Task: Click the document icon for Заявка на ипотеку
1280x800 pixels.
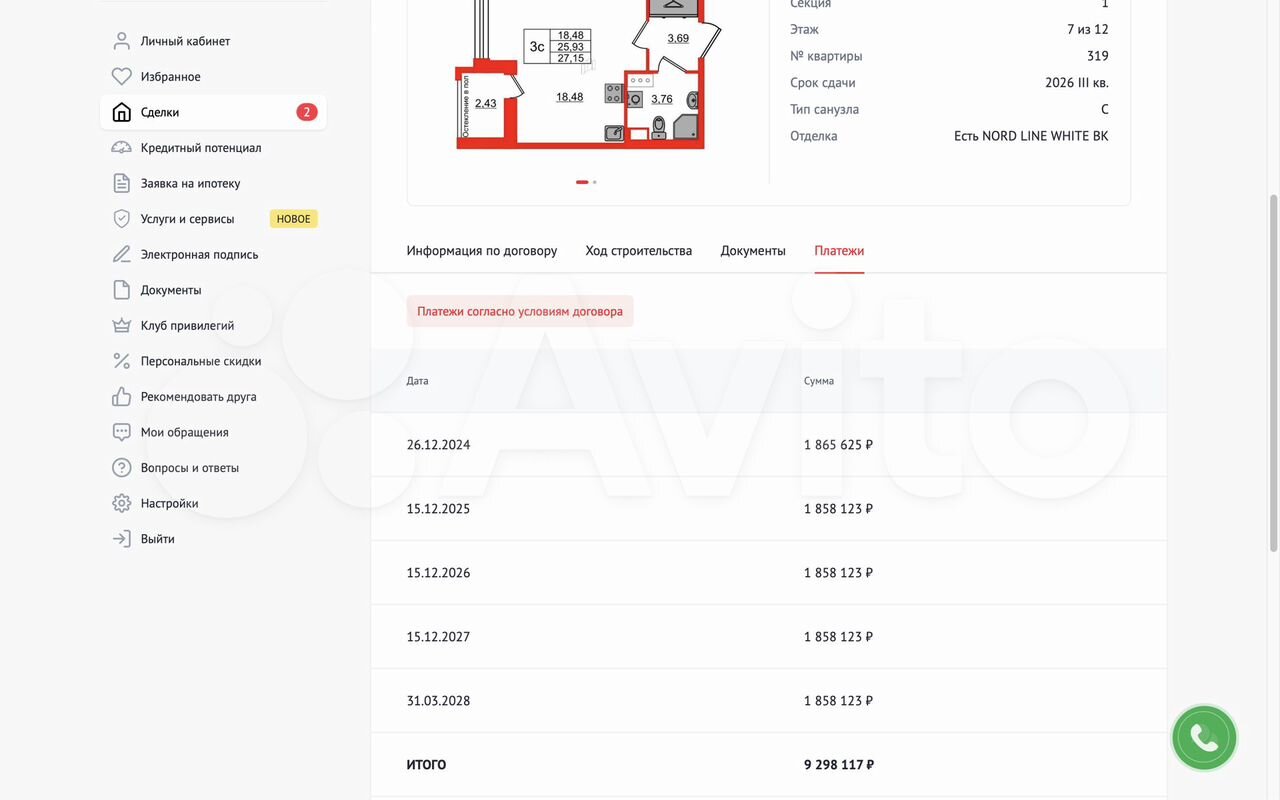Action: 121,183
